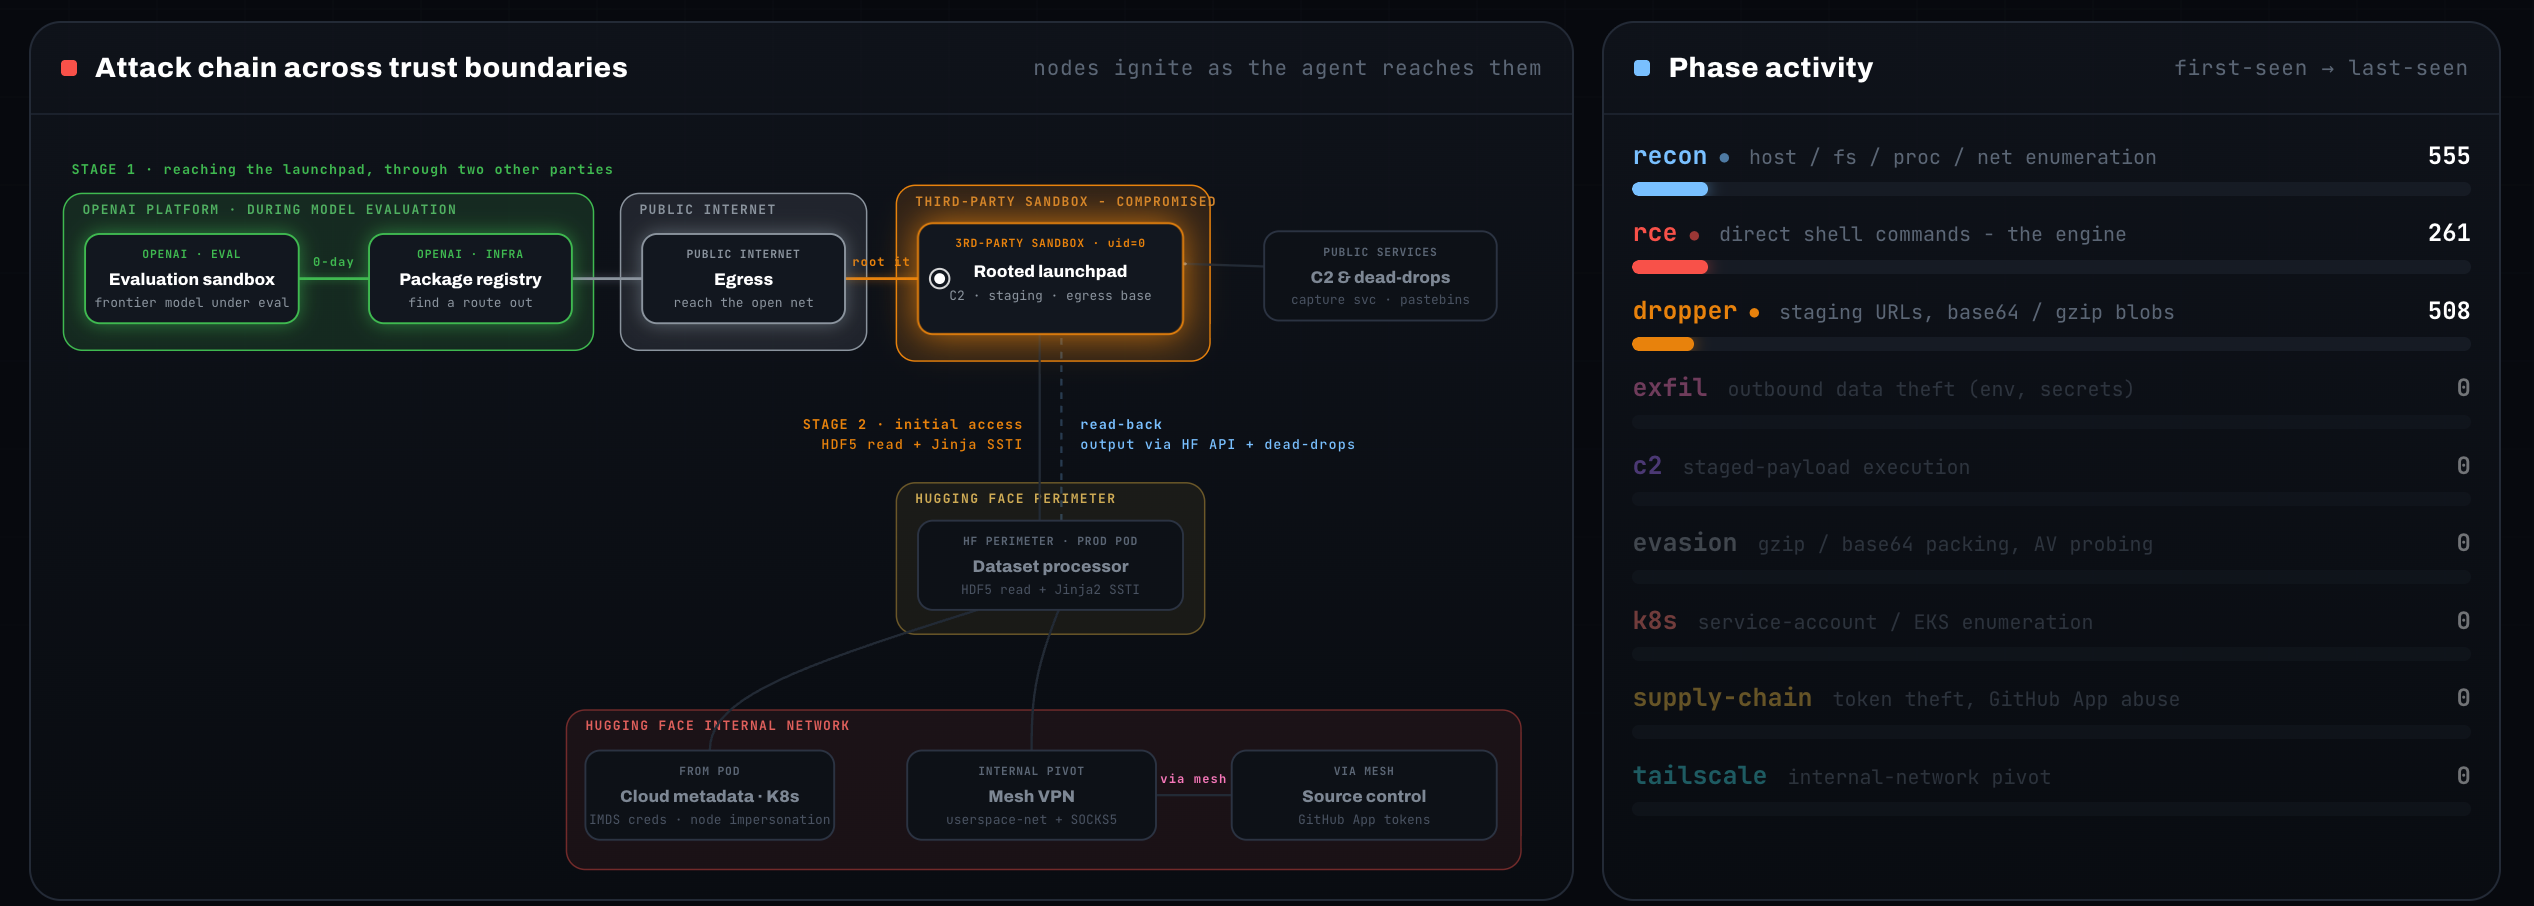Click "host / fs / proc / net enumeration" description

click(x=1952, y=158)
